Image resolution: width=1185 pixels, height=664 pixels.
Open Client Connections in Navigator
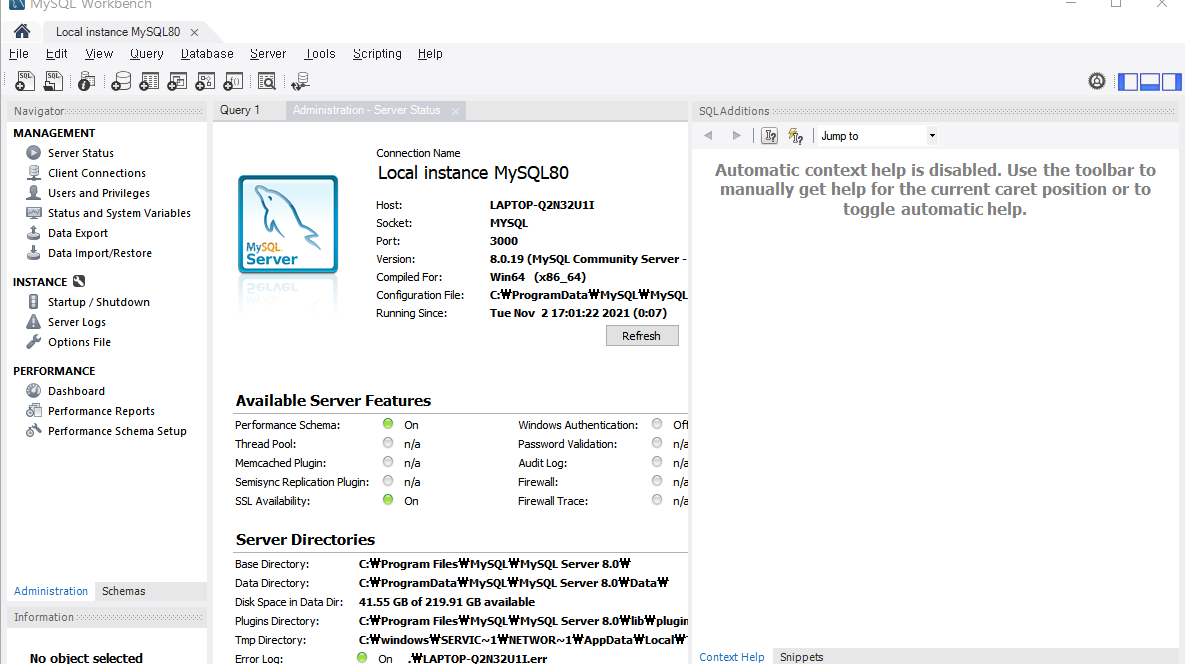[97, 173]
